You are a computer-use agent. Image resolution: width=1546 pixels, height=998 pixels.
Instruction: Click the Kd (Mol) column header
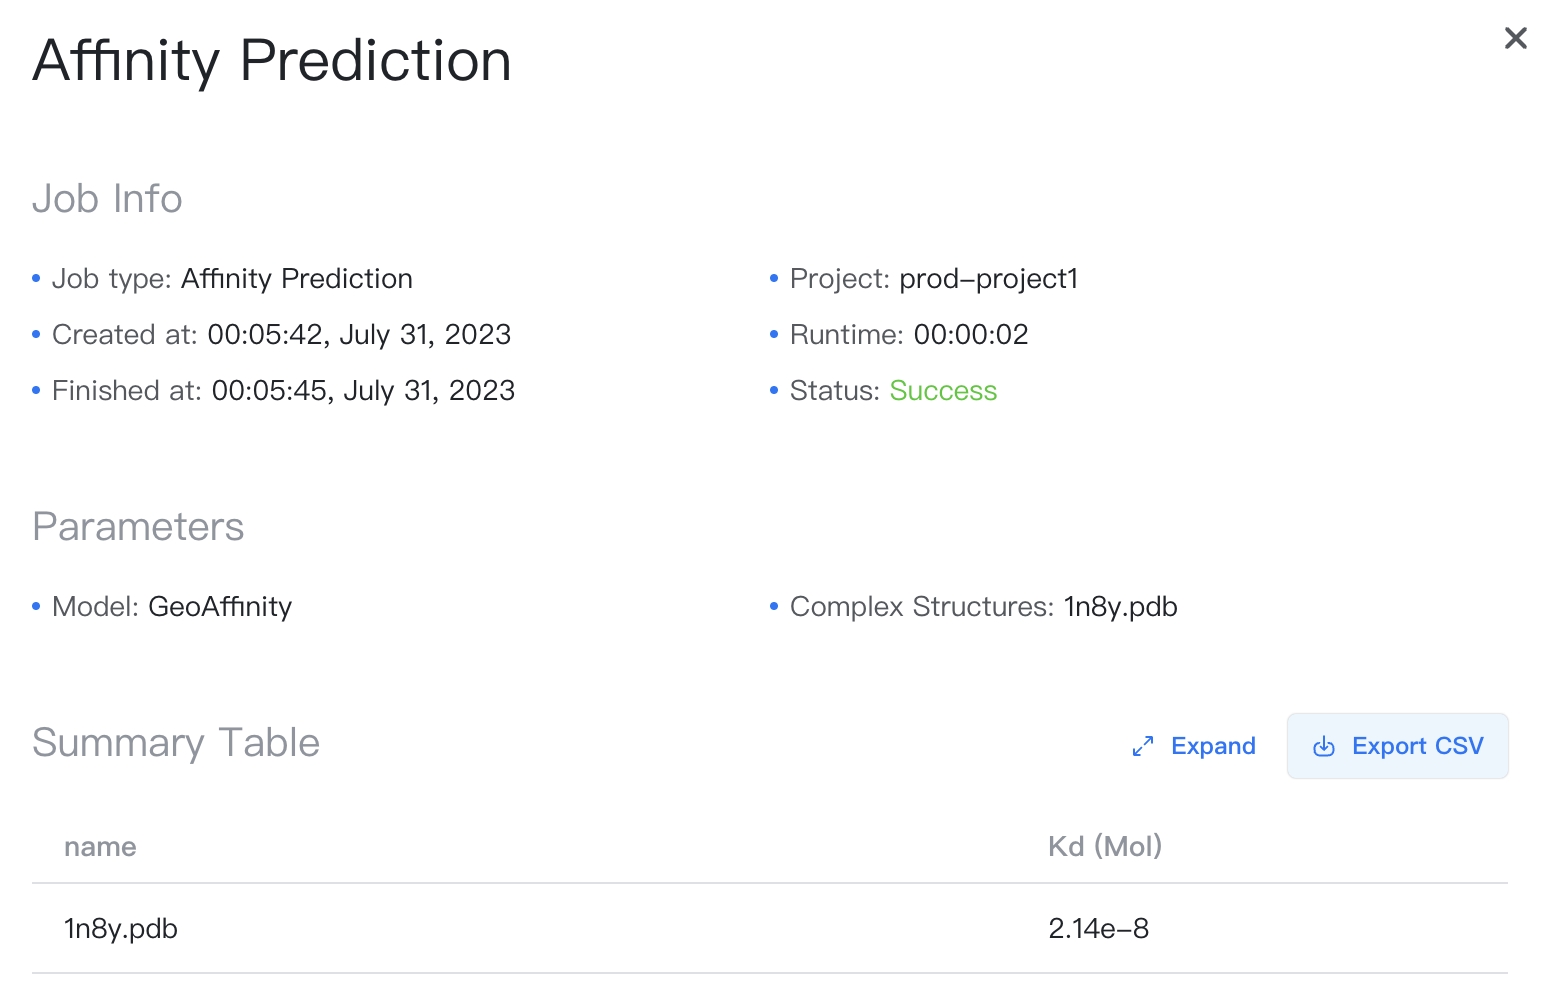pyautogui.click(x=1105, y=846)
